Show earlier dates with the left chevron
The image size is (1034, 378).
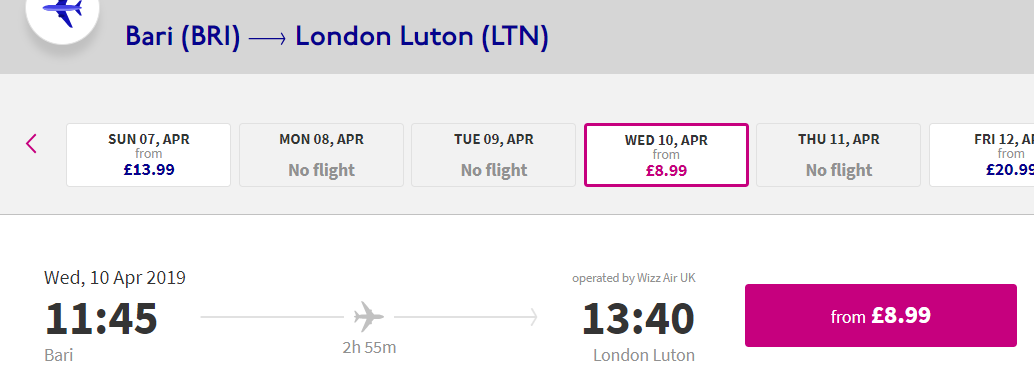(x=31, y=143)
